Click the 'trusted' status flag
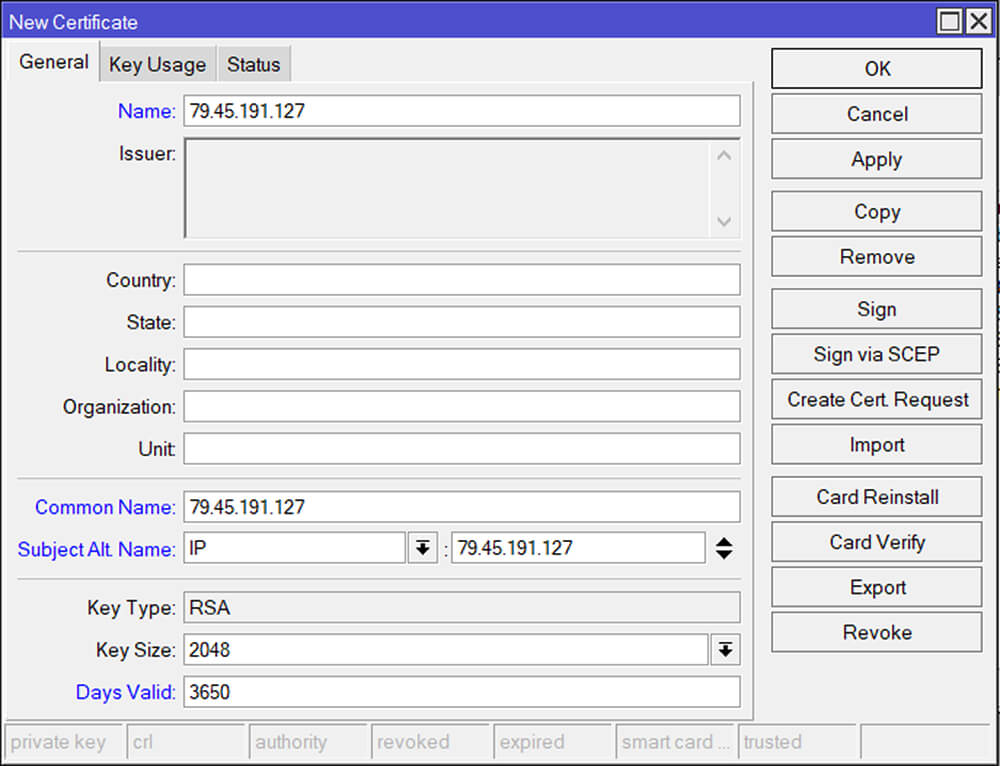This screenshot has height=766, width=1000. (x=797, y=742)
